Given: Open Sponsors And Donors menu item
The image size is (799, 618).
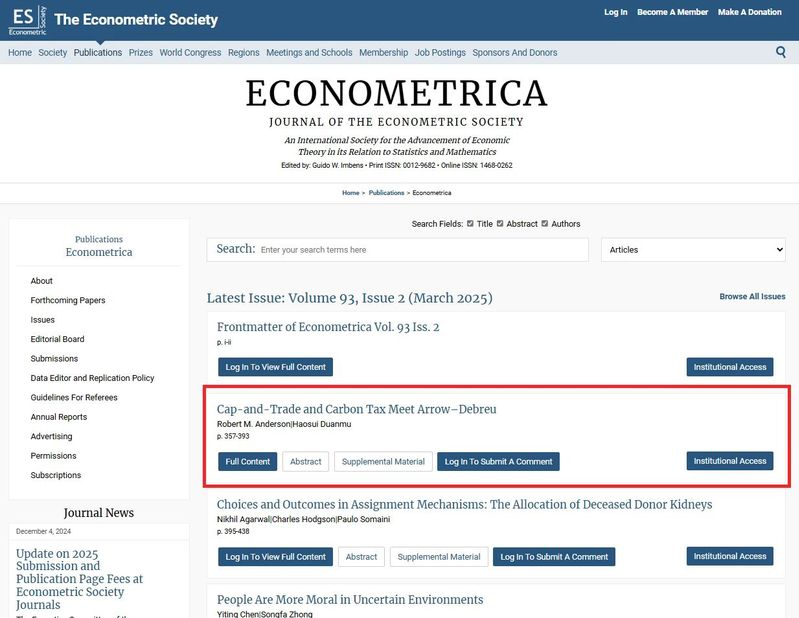Looking at the screenshot, I should point(515,52).
